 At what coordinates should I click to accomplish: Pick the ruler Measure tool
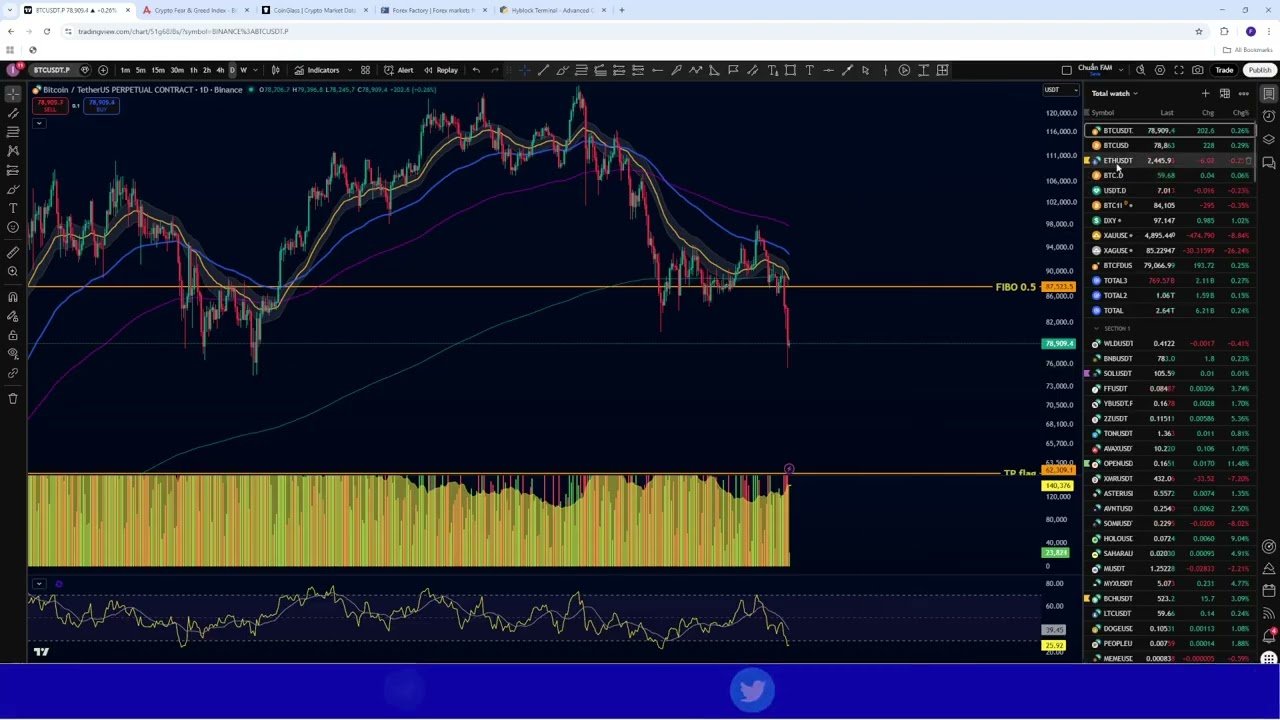click(x=13, y=252)
